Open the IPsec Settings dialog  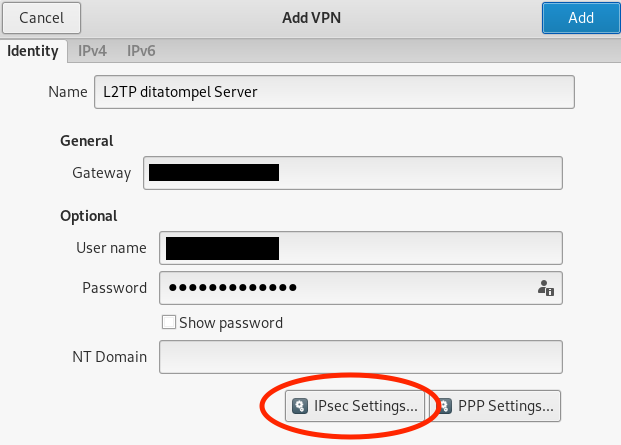coord(355,406)
